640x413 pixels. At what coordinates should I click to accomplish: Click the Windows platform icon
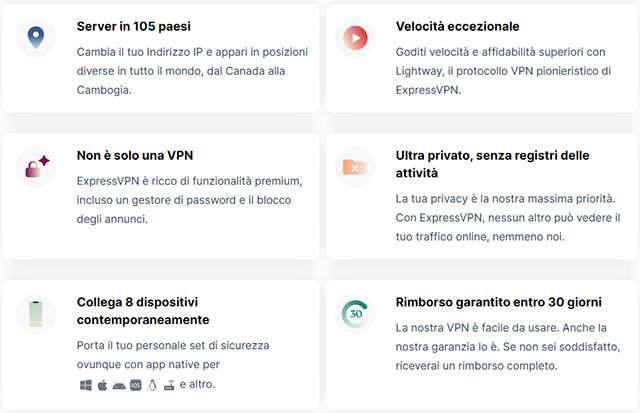coord(84,385)
